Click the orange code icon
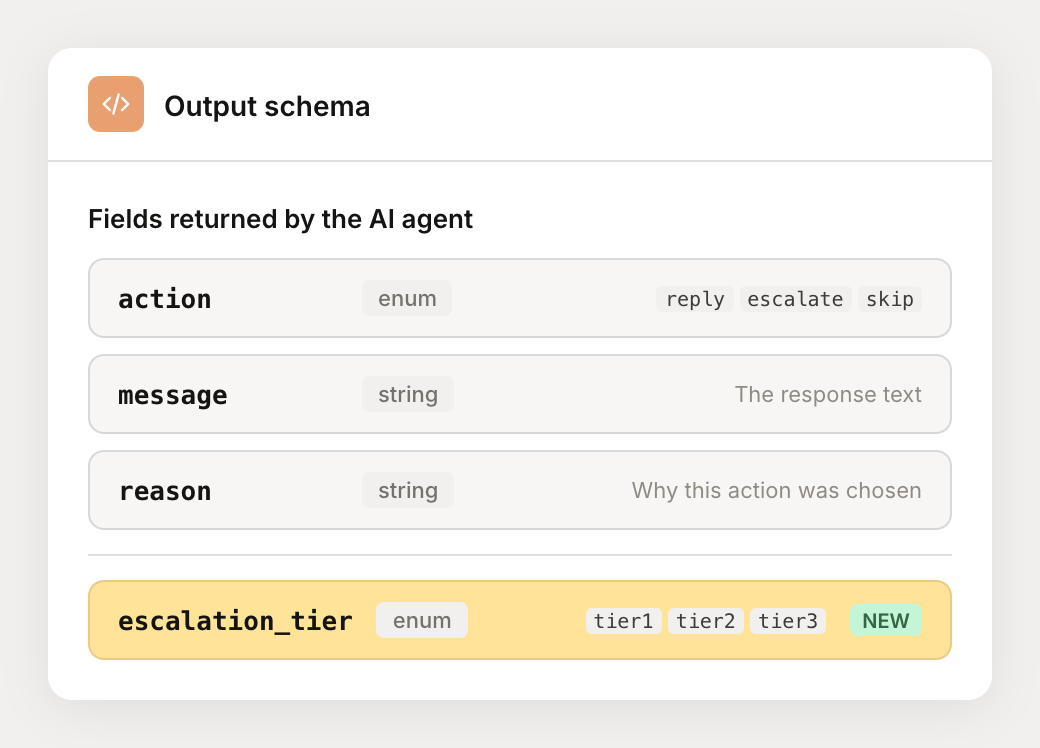The height and width of the screenshot is (748, 1040). 116,104
